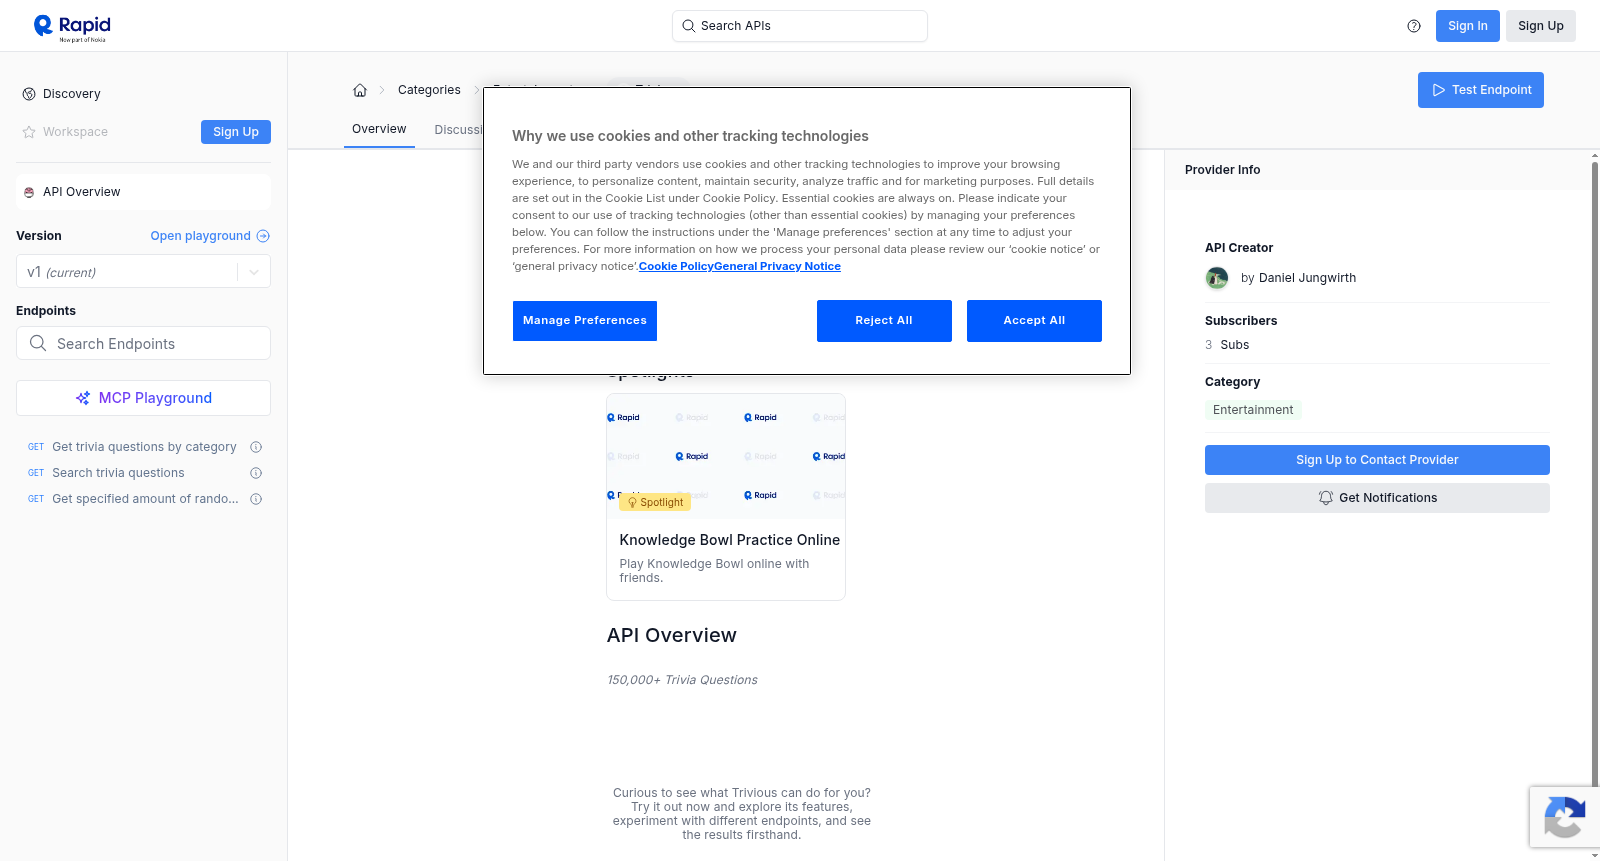Viewport: 1600px width, 861px height.
Task: Click the Open playground link
Action: (x=210, y=236)
